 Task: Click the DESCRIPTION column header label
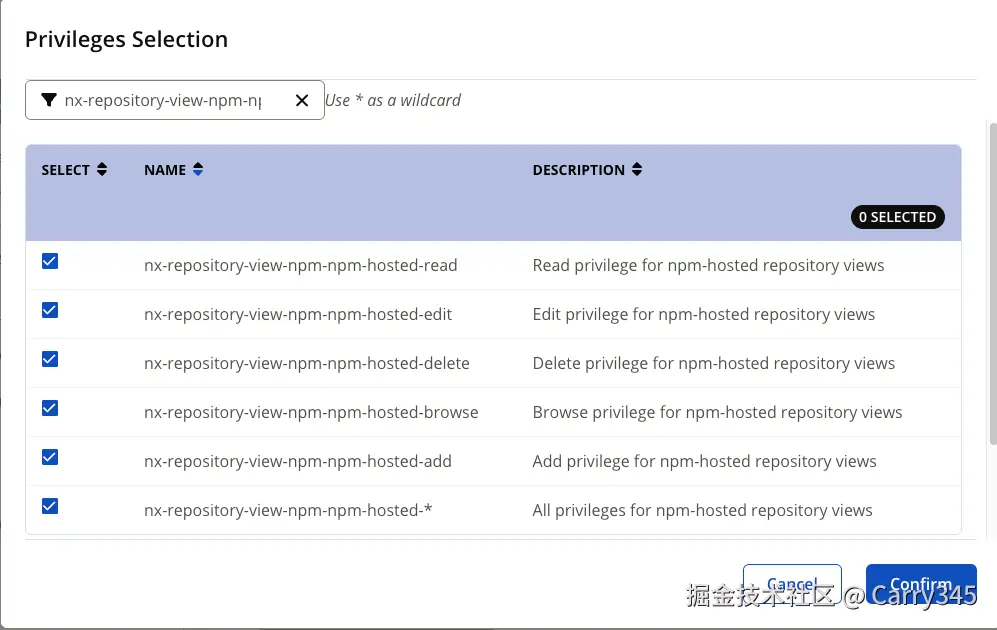tap(578, 170)
